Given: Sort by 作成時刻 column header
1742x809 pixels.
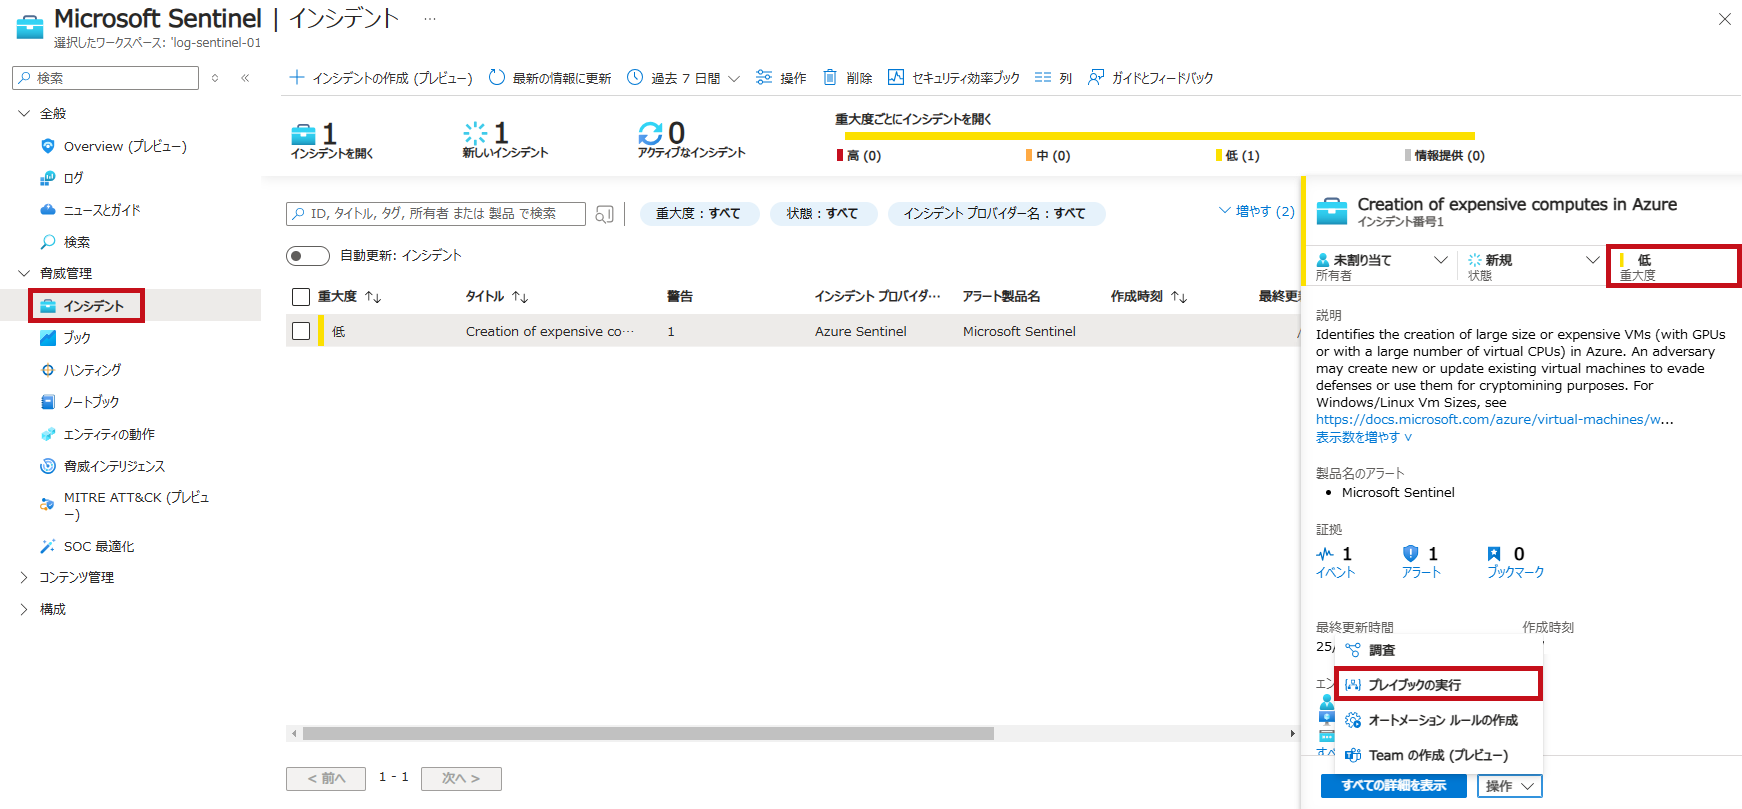Looking at the screenshot, I should pyautogui.click(x=1149, y=297).
